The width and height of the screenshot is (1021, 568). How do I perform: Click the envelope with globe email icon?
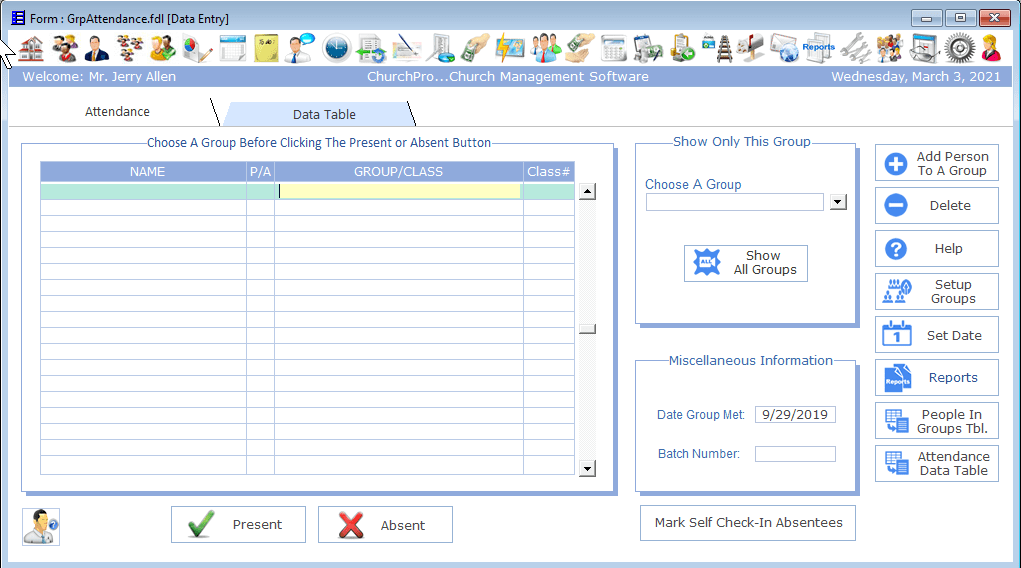click(784, 49)
